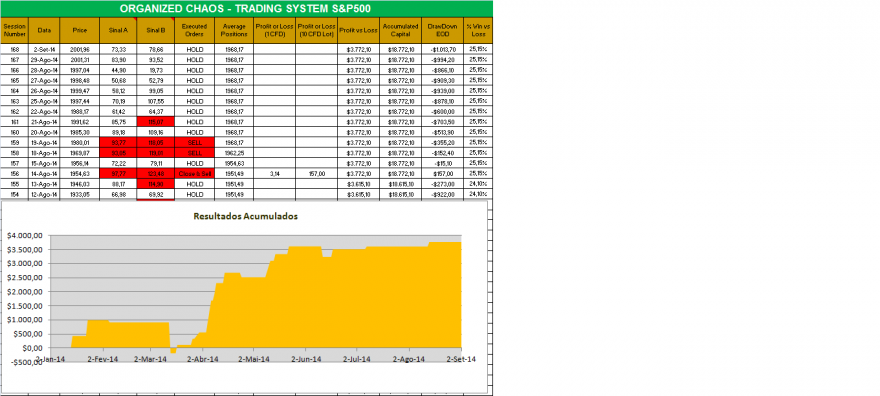This screenshot has height=396, width=880.
Task: Select the 'Profit or Loss (1CFD)' header
Action: tap(274, 30)
